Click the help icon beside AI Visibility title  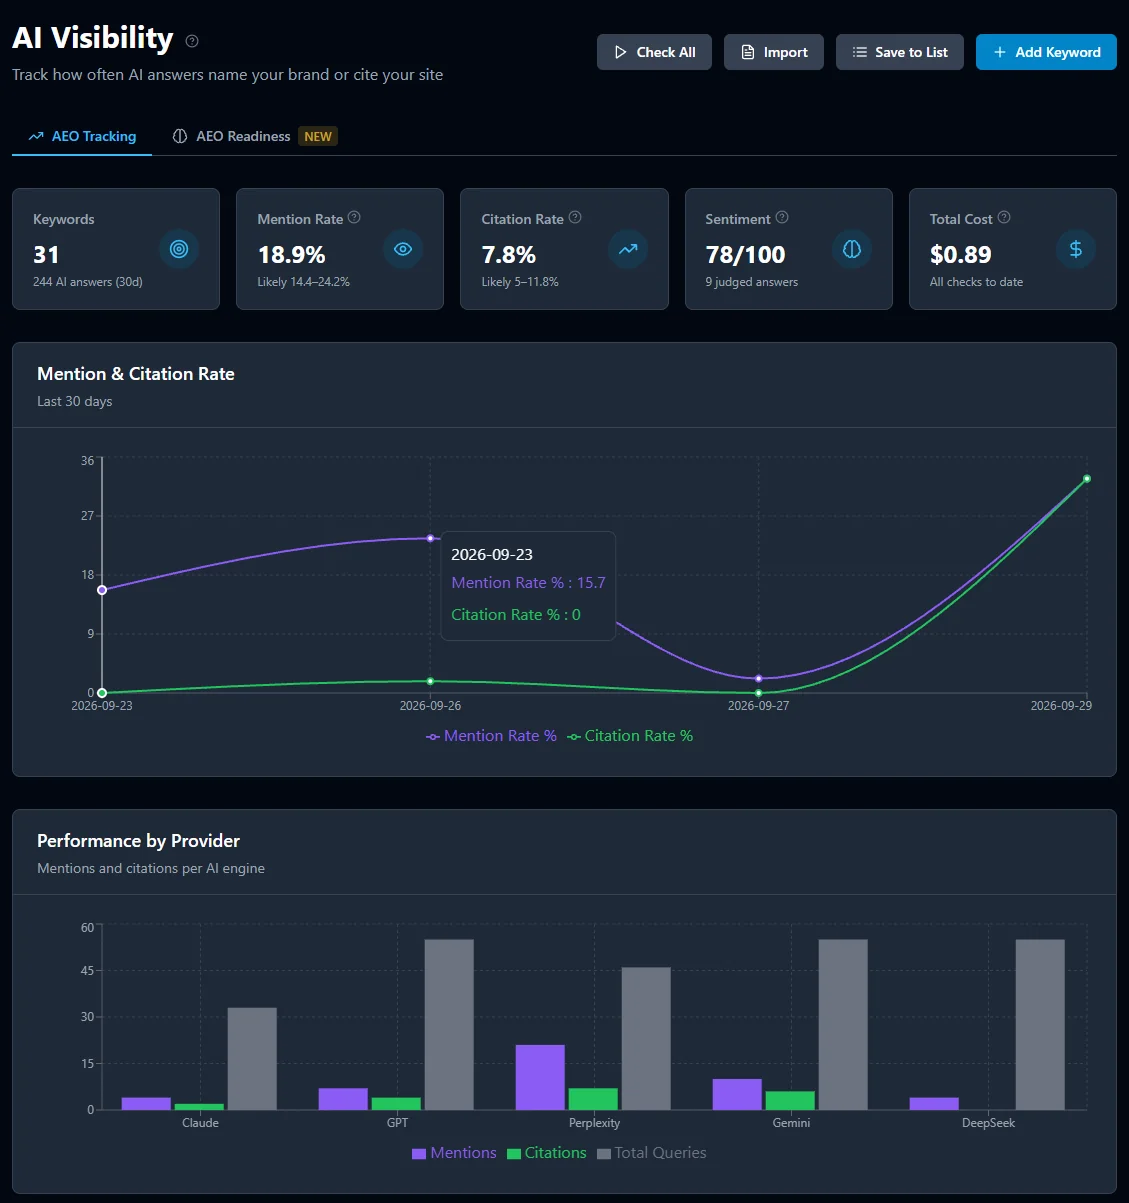(x=192, y=41)
